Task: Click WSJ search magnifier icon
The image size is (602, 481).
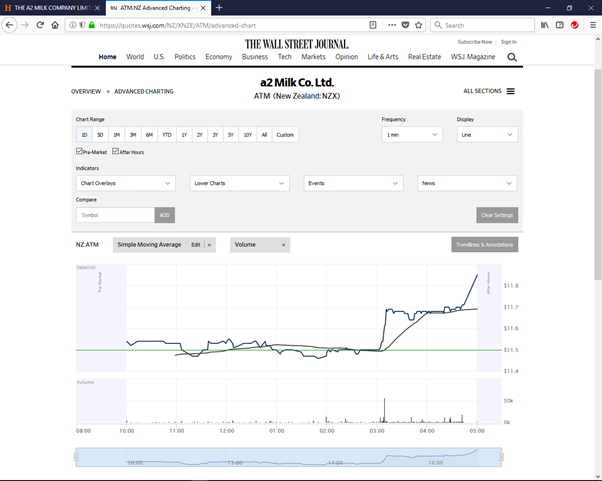Action: coord(512,57)
